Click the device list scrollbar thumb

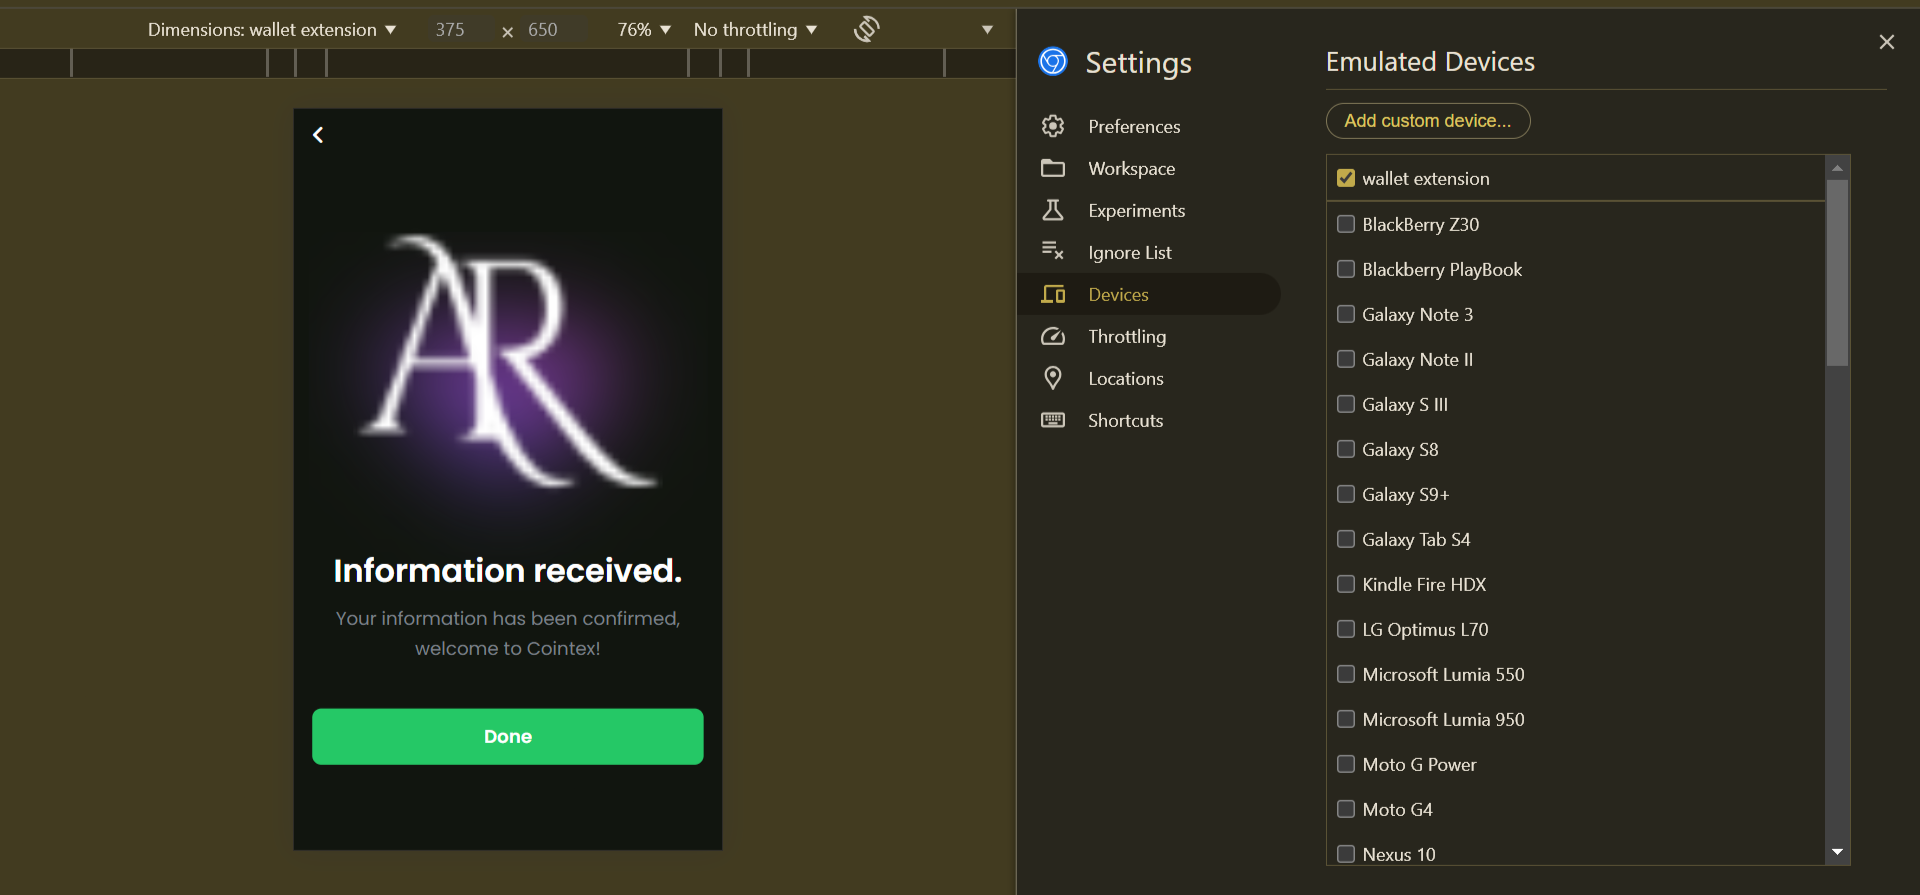(1837, 272)
